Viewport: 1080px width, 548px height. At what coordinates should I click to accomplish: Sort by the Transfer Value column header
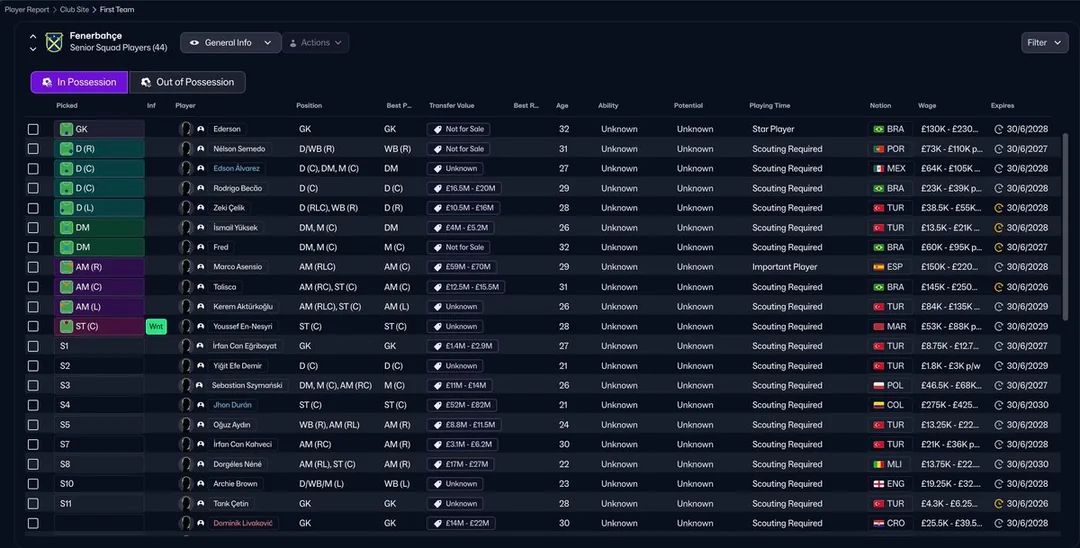(451, 105)
